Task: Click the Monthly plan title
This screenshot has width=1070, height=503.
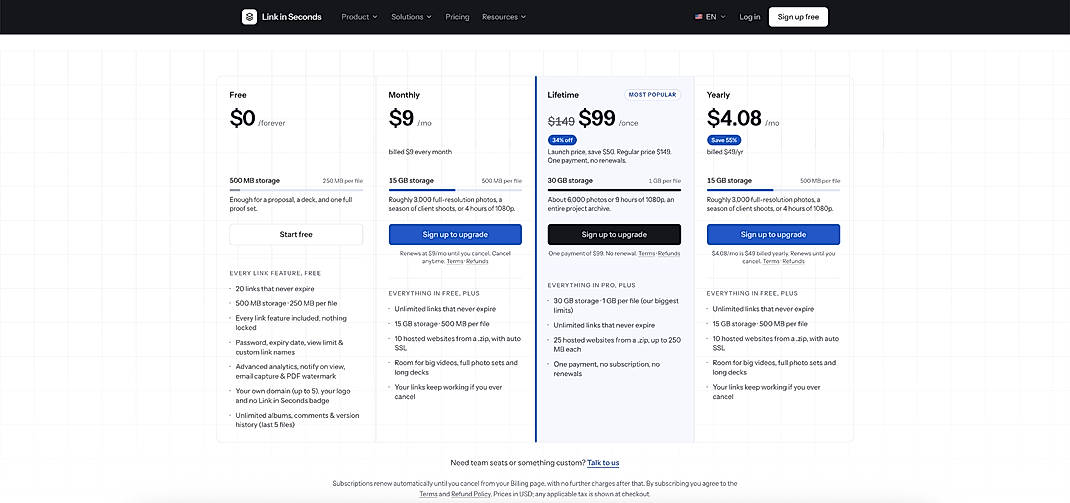Action: pyautogui.click(x=404, y=95)
